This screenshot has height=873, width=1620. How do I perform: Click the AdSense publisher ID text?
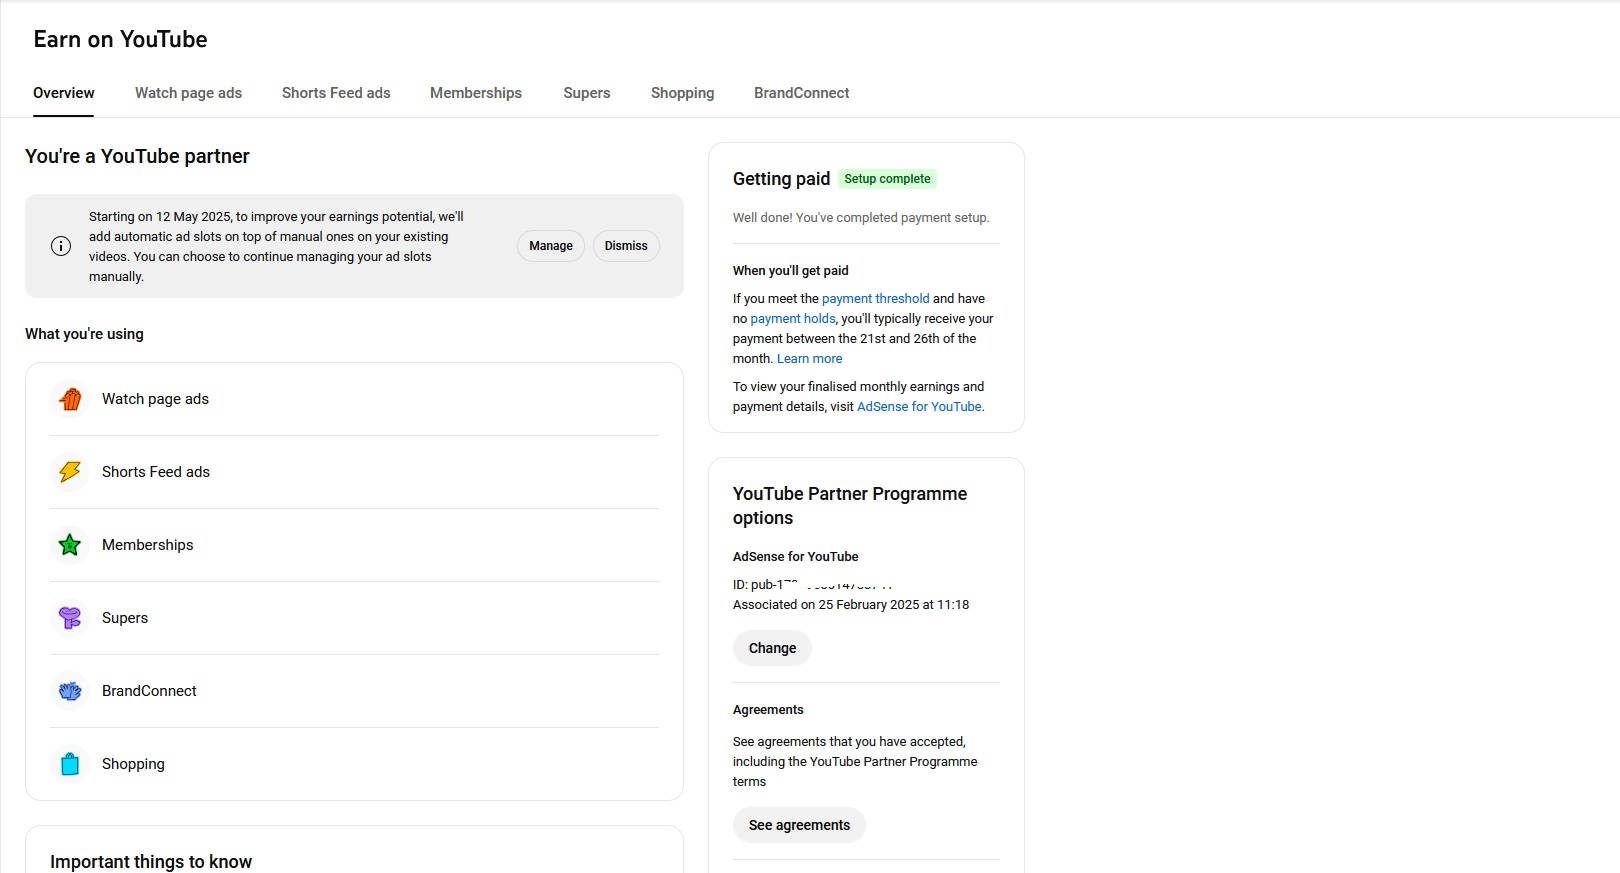tap(812, 585)
